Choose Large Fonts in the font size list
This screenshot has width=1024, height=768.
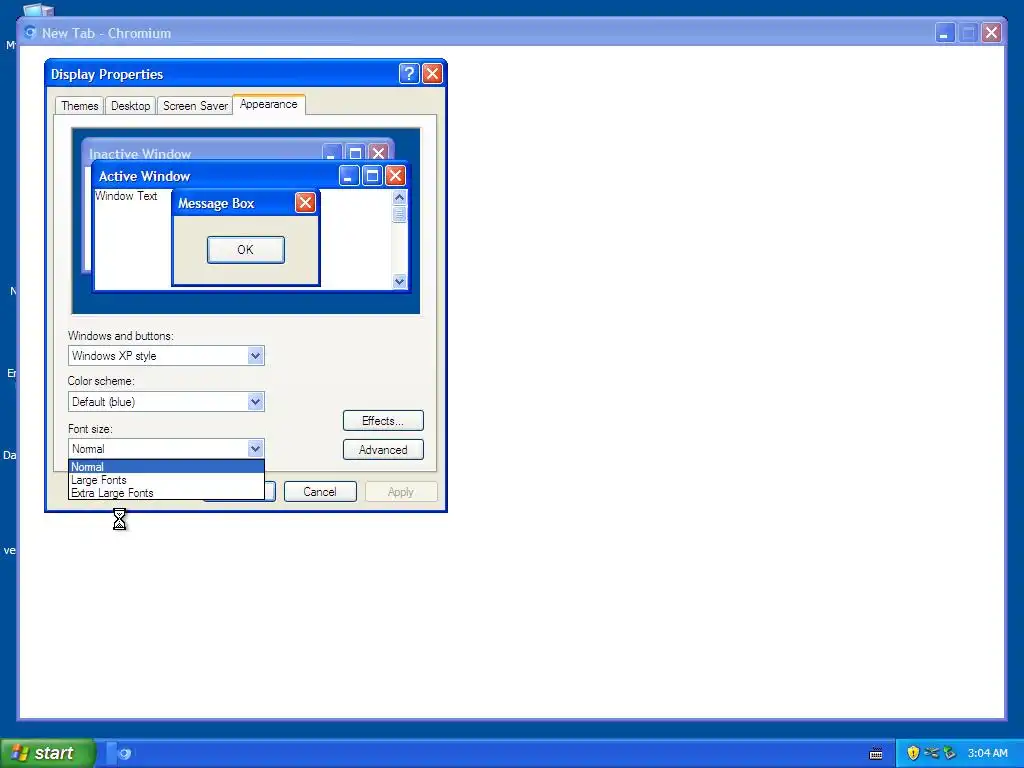point(166,480)
